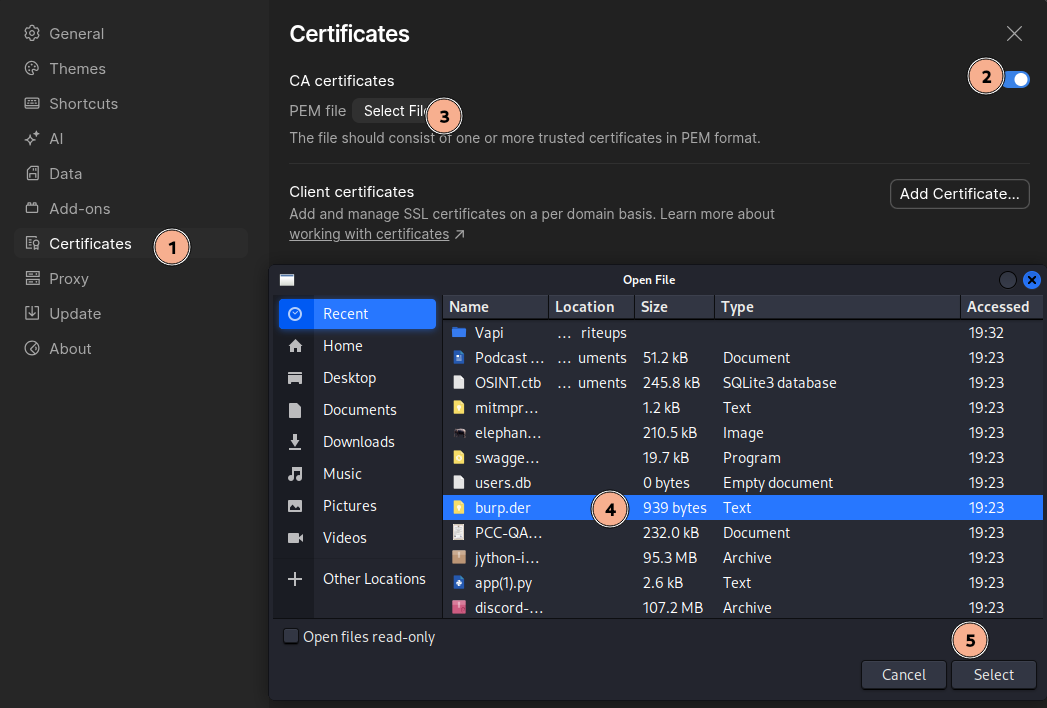The image size is (1047, 708).
Task: Click the General gear icon in sidebar
Action: [x=32, y=33]
